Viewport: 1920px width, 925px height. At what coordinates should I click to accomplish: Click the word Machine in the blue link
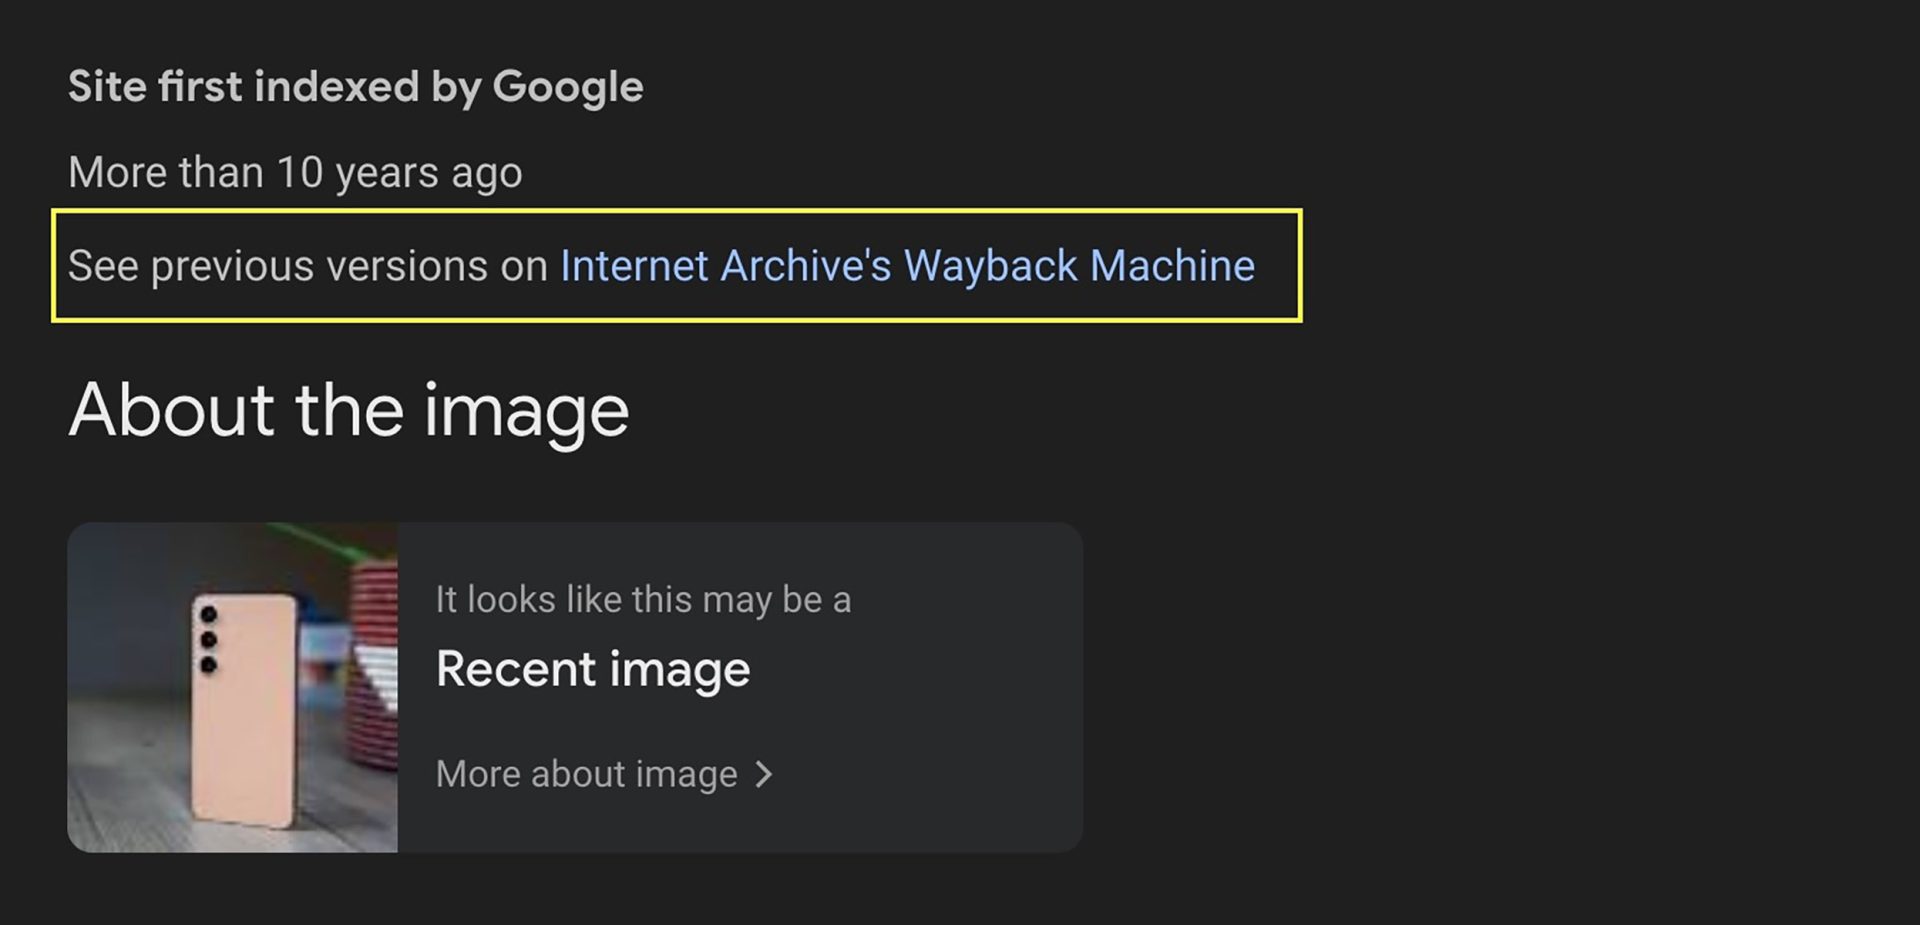pos(1172,266)
